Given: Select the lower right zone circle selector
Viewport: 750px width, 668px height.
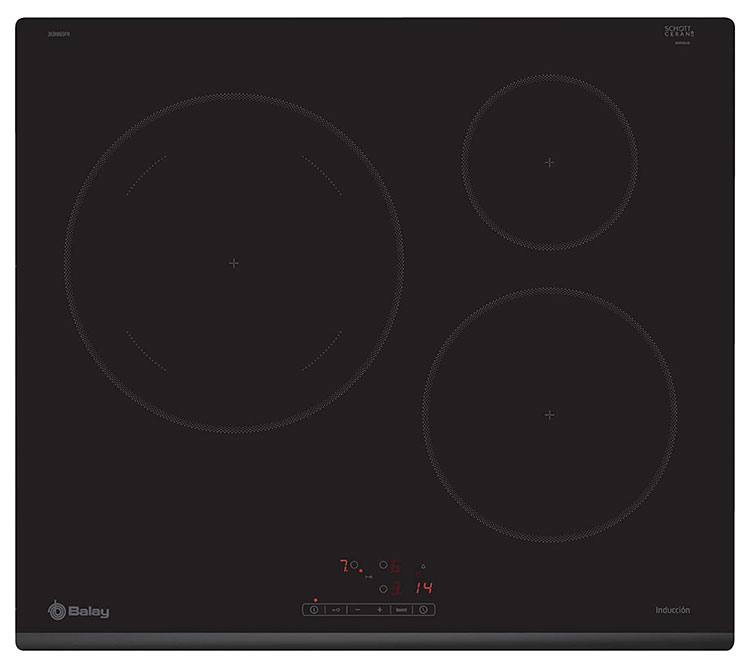Looking at the screenshot, I should (x=382, y=589).
